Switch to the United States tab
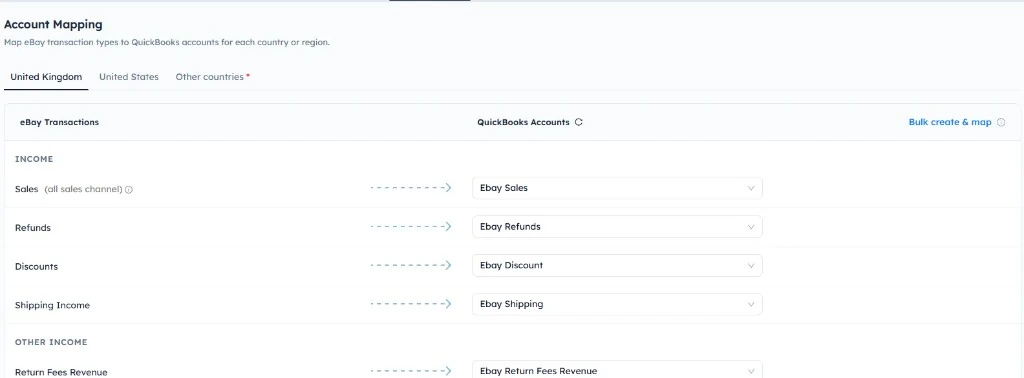Viewport: 1024px width, 378px height. coord(129,77)
